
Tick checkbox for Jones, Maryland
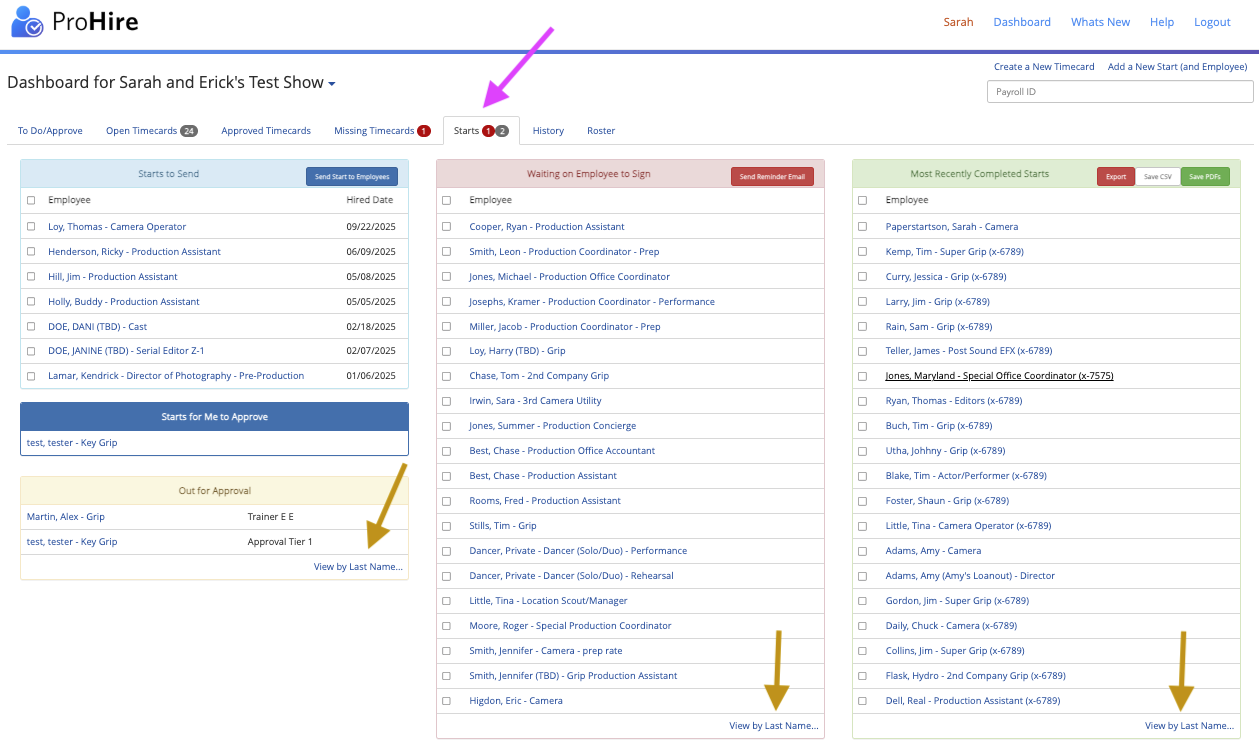(863, 376)
